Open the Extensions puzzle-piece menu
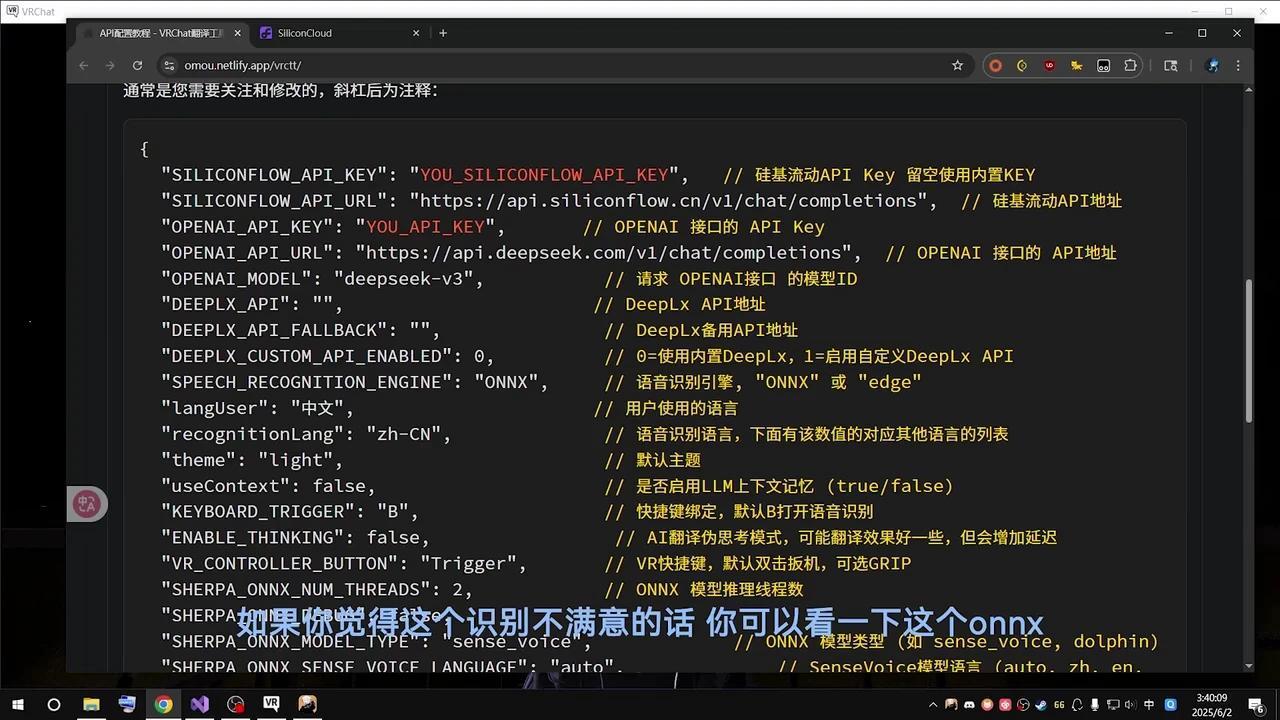Image resolution: width=1280 pixels, height=720 pixels. 1131,65
